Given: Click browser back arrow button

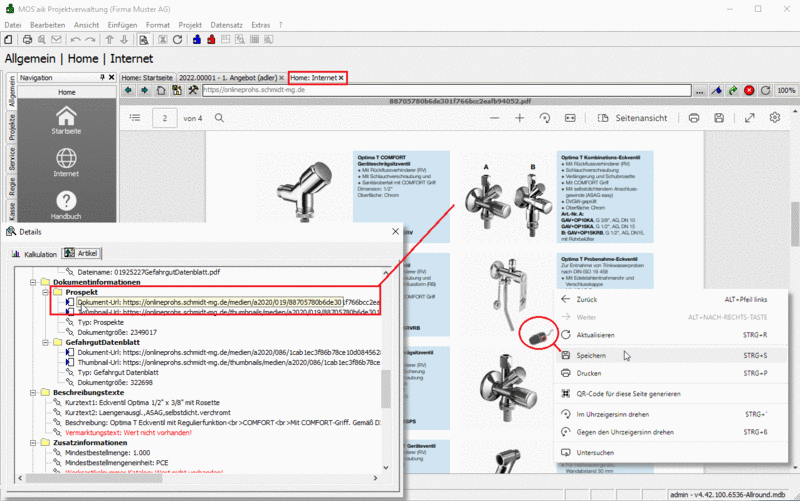Looking at the screenshot, I should [x=129, y=90].
